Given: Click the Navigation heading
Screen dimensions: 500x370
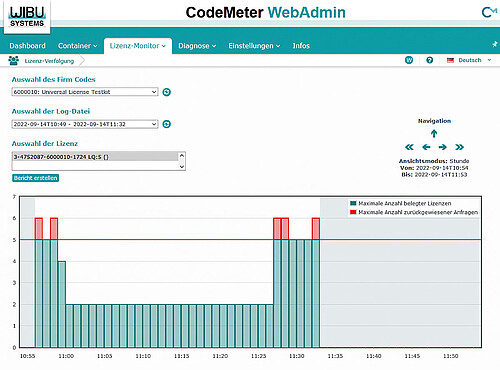Looking at the screenshot, I should click(x=434, y=121).
